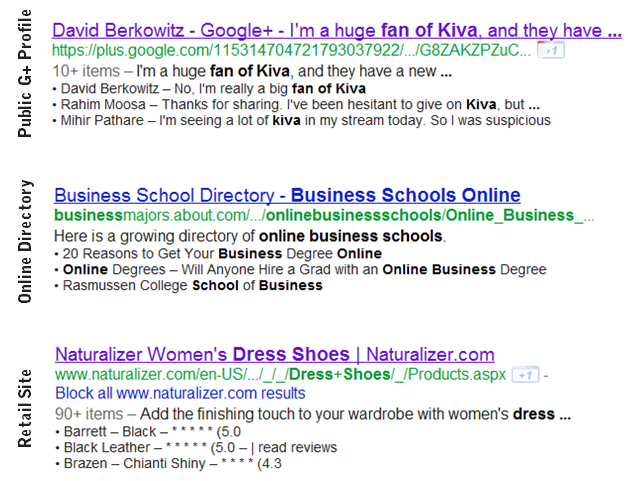Screen dimensions: 628x481
Task: Click the plus.google.com green URL
Action: 292,50
